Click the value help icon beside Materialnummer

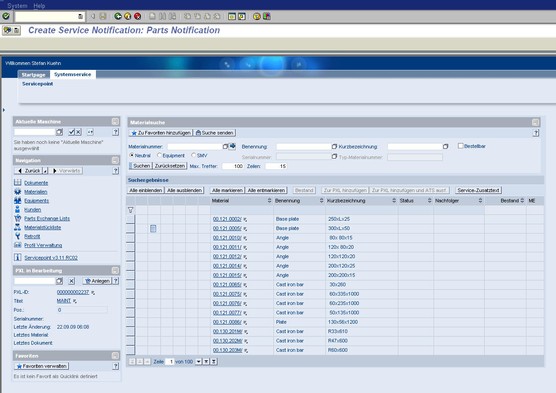point(225,146)
